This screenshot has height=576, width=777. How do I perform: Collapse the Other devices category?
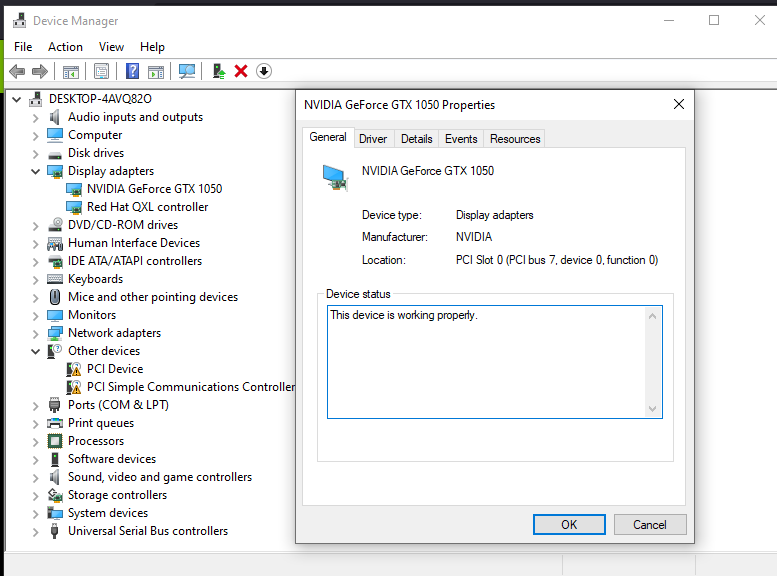[x=35, y=351]
